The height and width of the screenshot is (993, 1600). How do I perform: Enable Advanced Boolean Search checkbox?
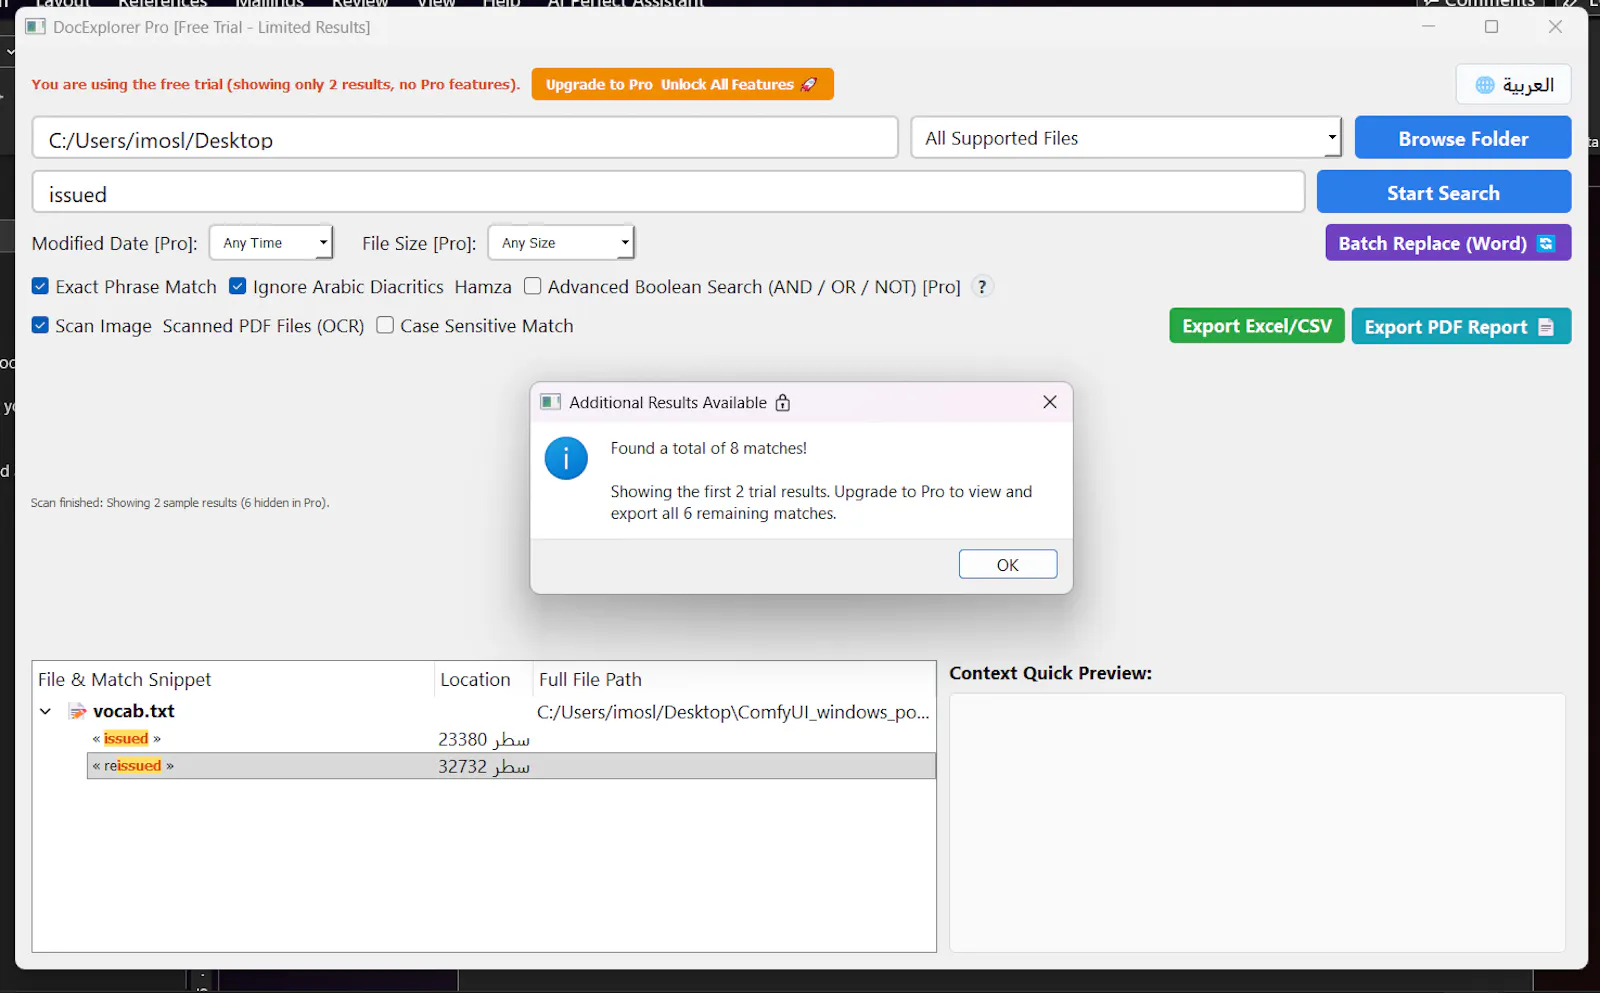533,286
